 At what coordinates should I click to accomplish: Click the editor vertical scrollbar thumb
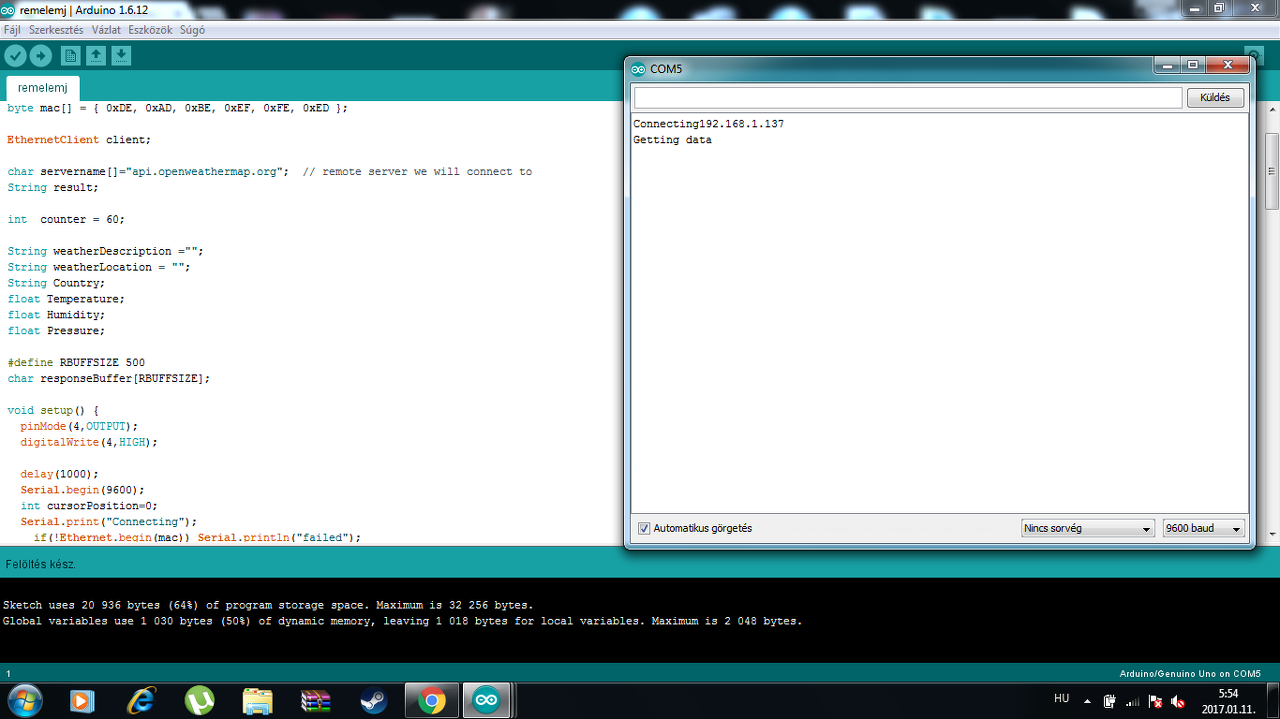(1272, 169)
